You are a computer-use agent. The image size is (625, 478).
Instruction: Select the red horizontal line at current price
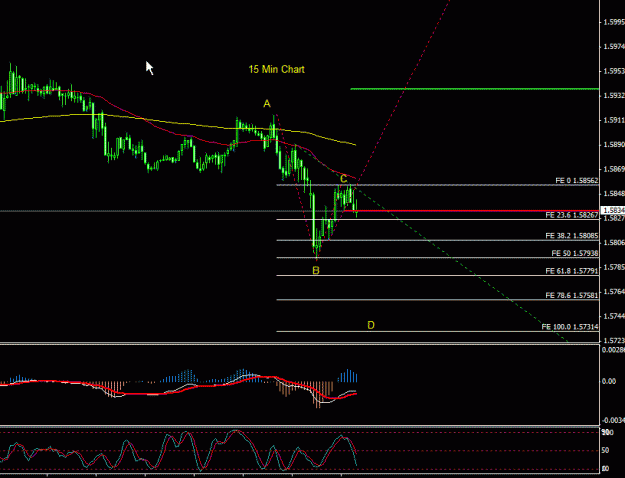[x=471, y=211]
